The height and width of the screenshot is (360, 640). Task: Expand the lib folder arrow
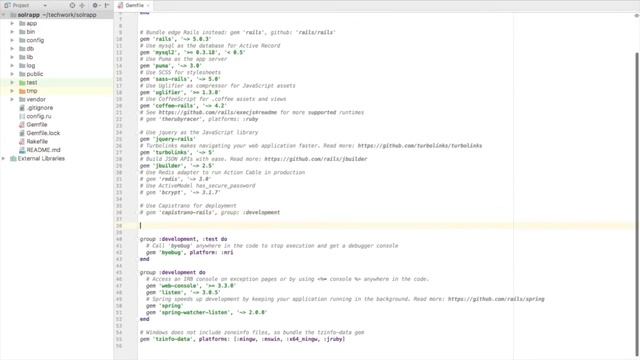[12, 57]
